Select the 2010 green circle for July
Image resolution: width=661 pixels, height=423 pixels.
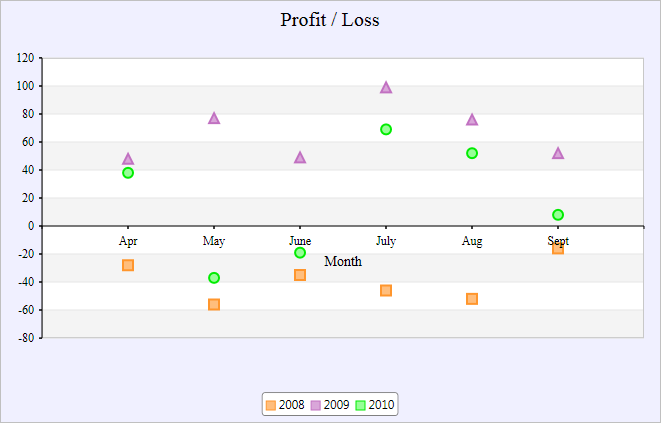coord(386,129)
